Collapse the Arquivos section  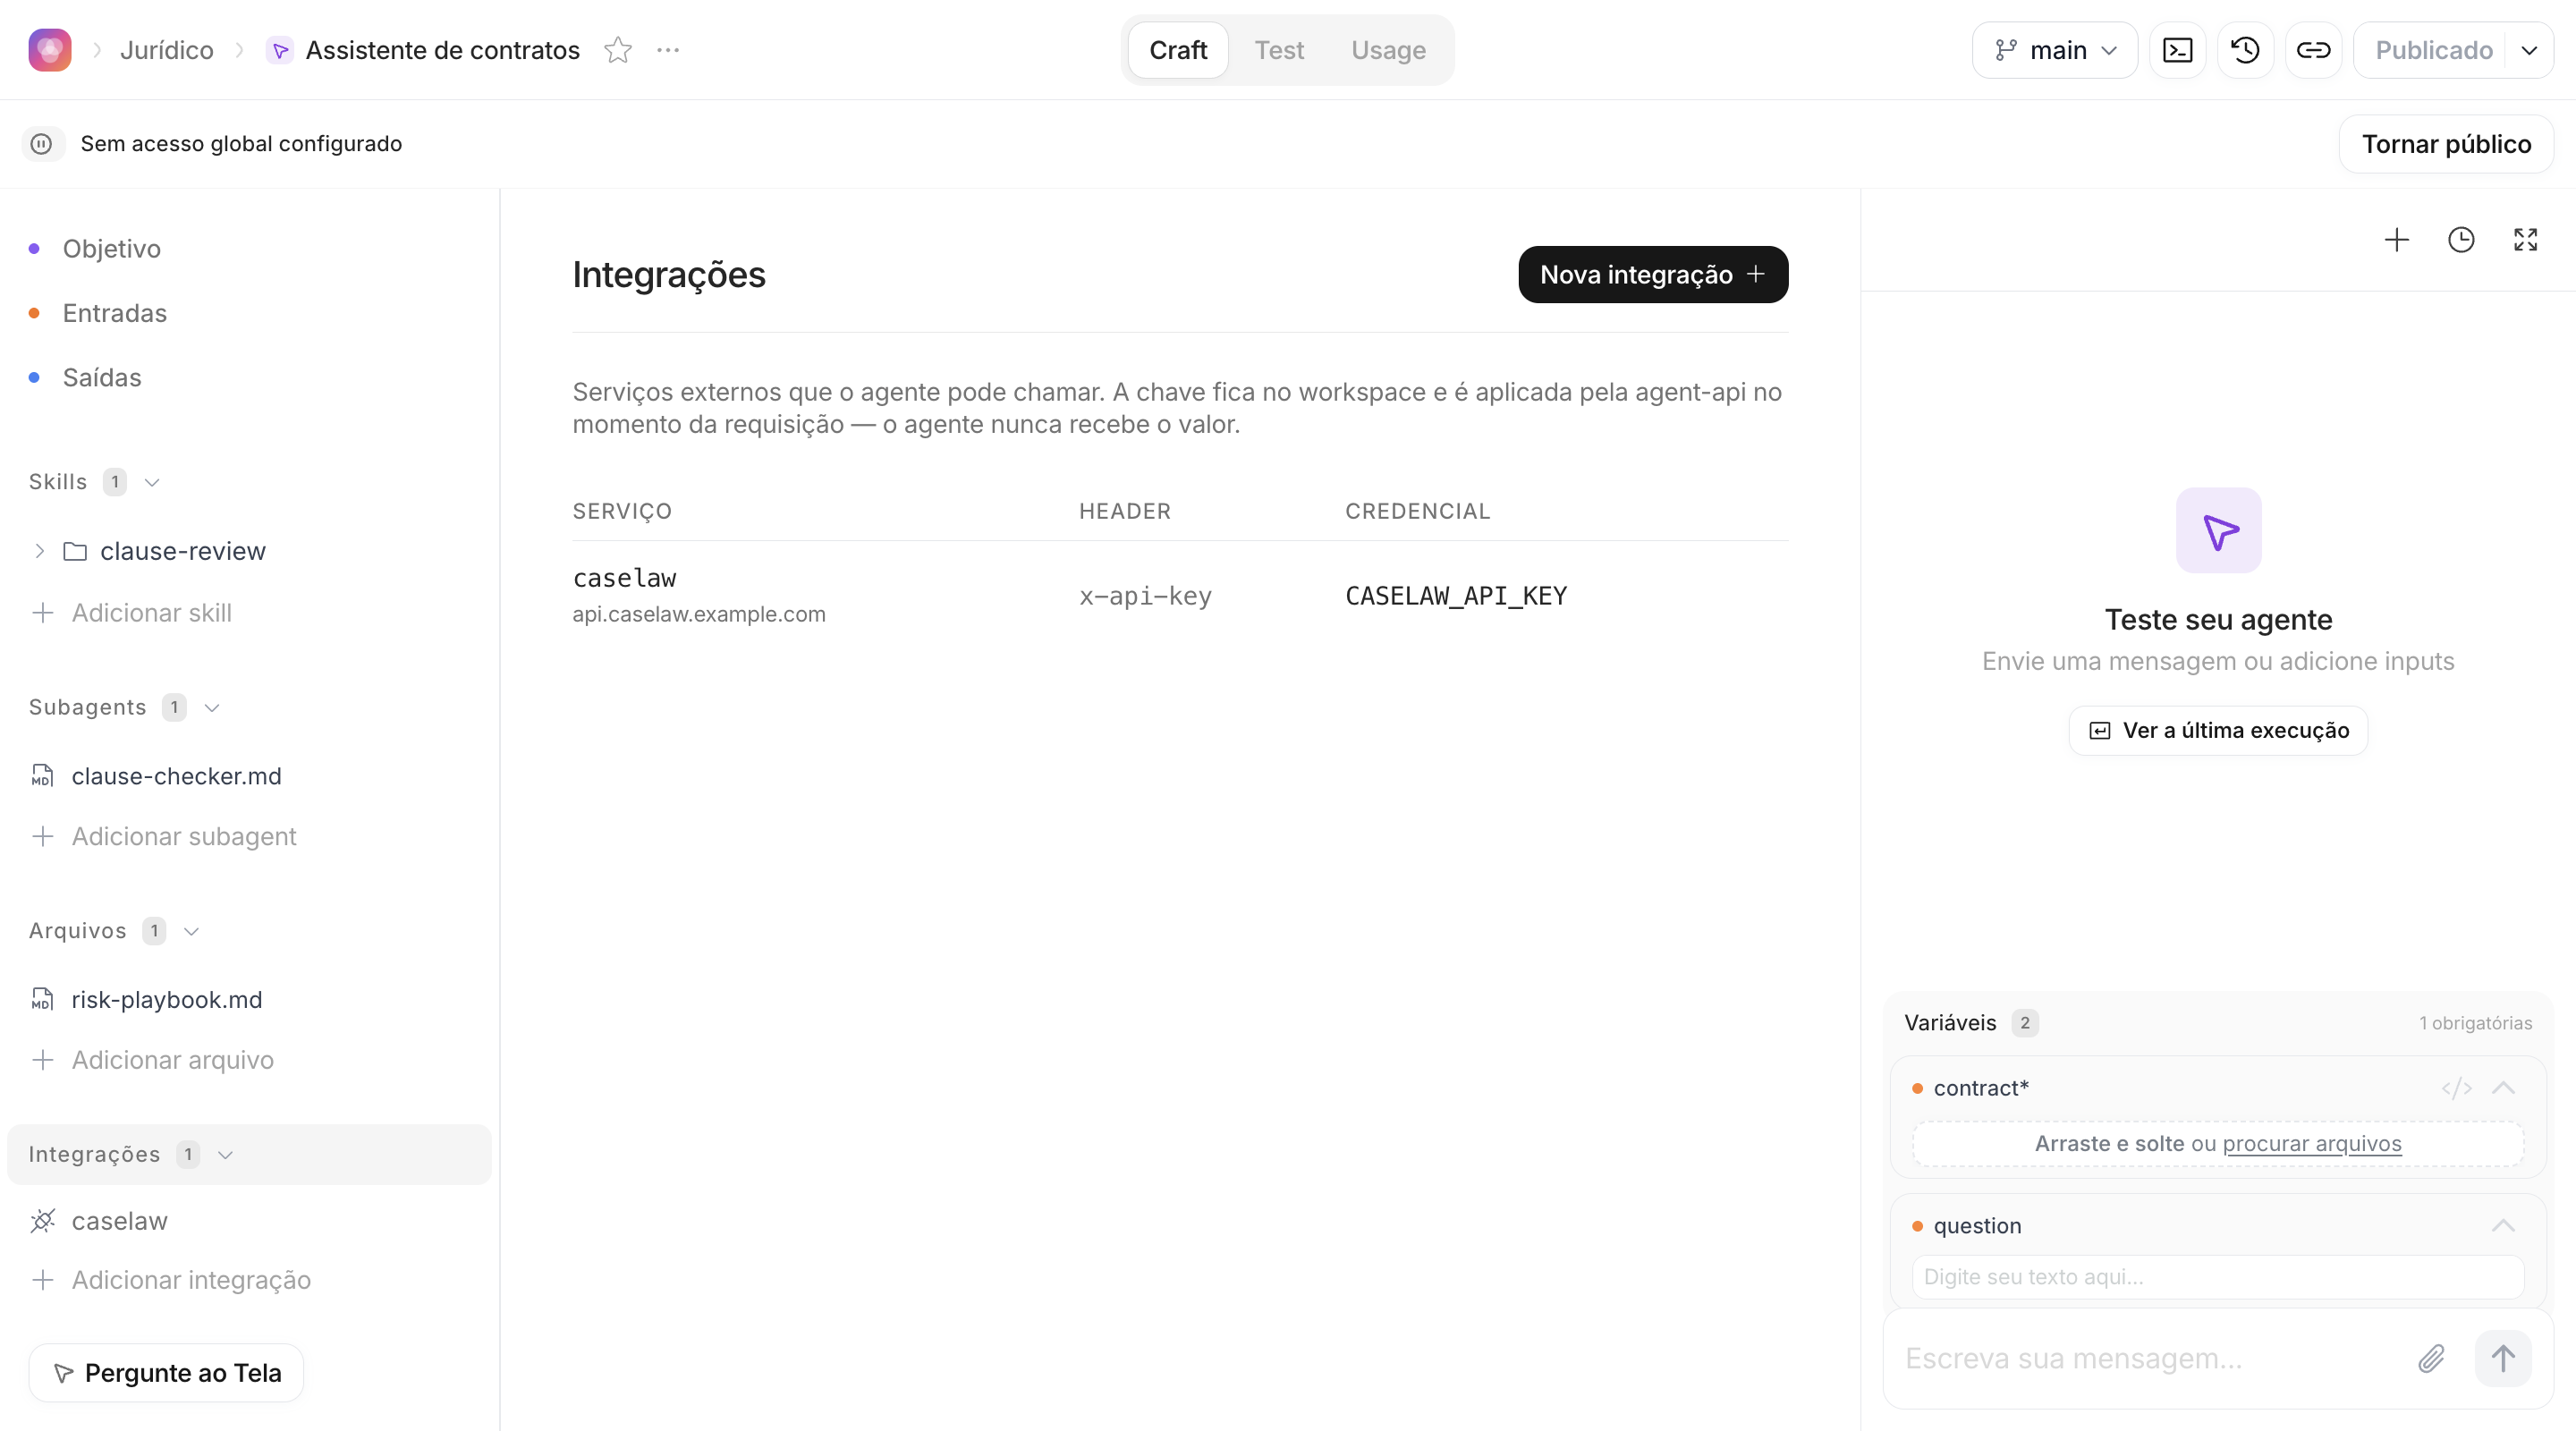point(192,931)
